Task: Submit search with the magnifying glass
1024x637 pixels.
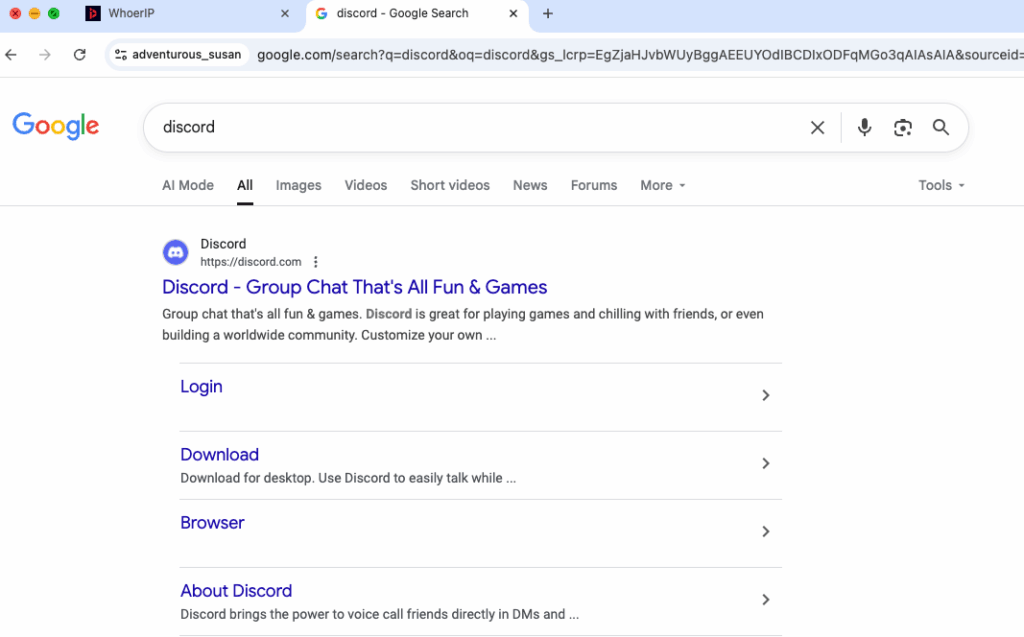Action: [940, 127]
